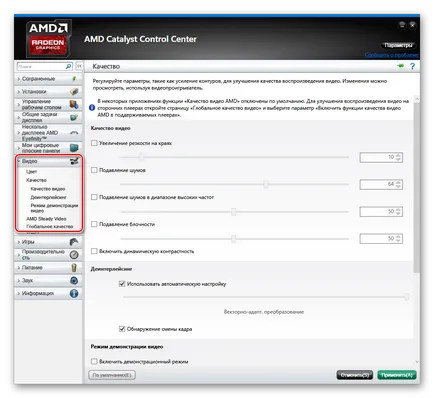Click the AMD Eyefinity curved display icon
The width and height of the screenshot is (434, 398).
click(74, 133)
